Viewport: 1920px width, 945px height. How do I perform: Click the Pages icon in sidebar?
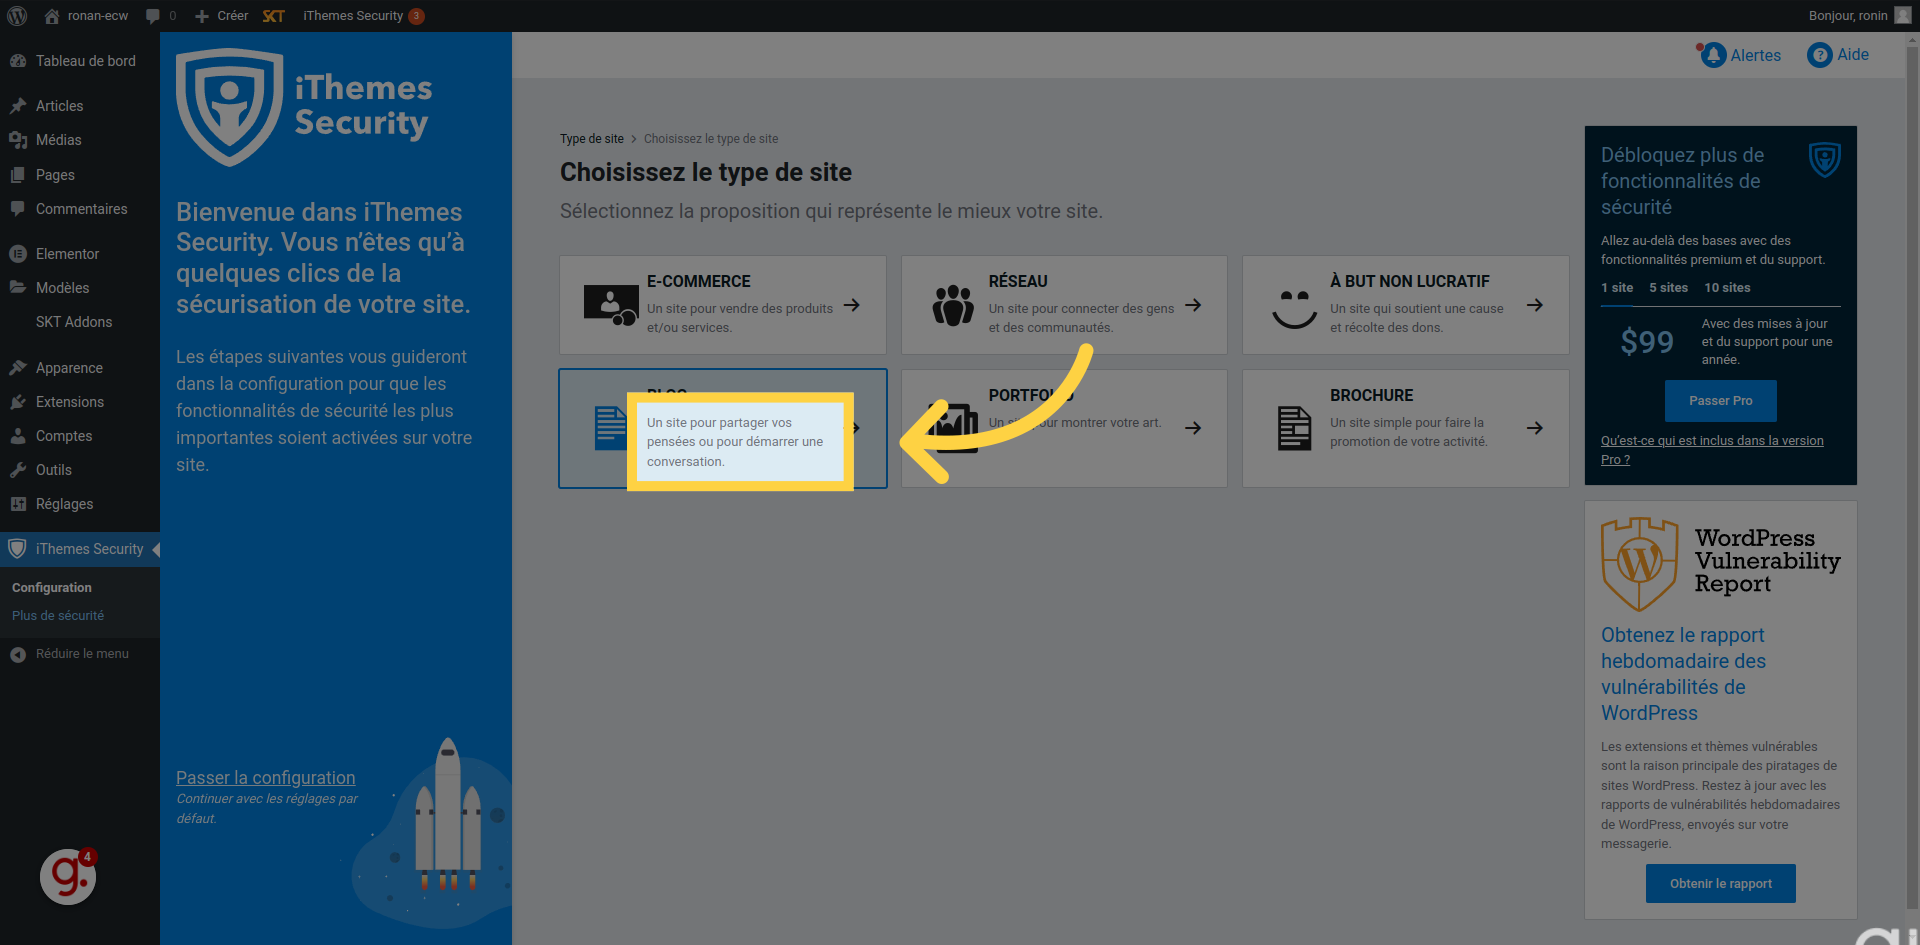pyautogui.click(x=18, y=175)
